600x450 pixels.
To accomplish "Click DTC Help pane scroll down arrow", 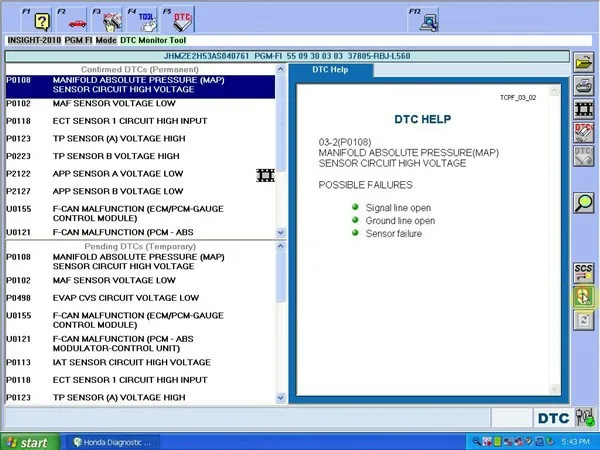I will click(554, 389).
